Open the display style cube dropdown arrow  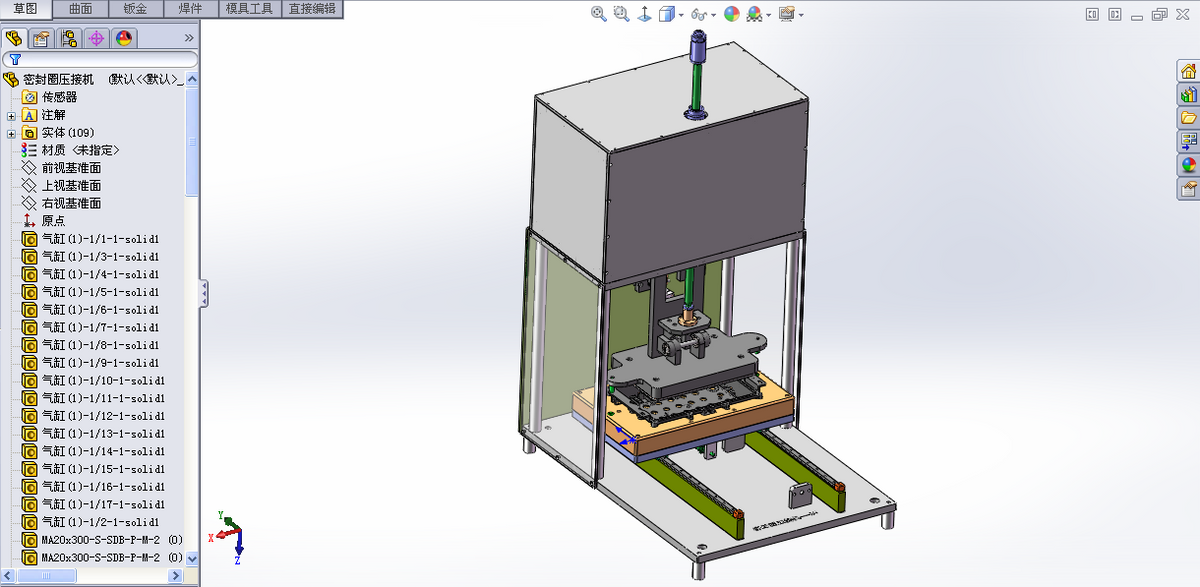point(681,15)
